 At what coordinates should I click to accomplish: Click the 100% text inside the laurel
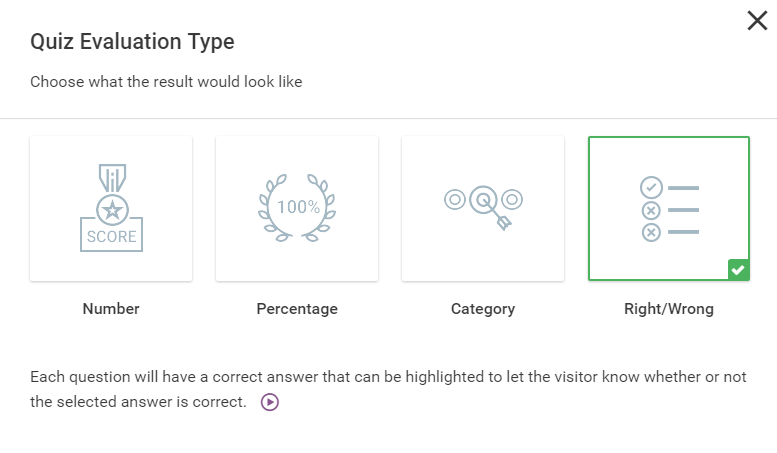pos(298,207)
